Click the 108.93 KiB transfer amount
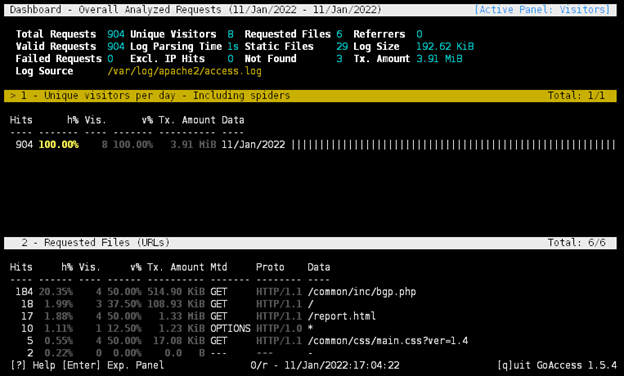 (176, 304)
